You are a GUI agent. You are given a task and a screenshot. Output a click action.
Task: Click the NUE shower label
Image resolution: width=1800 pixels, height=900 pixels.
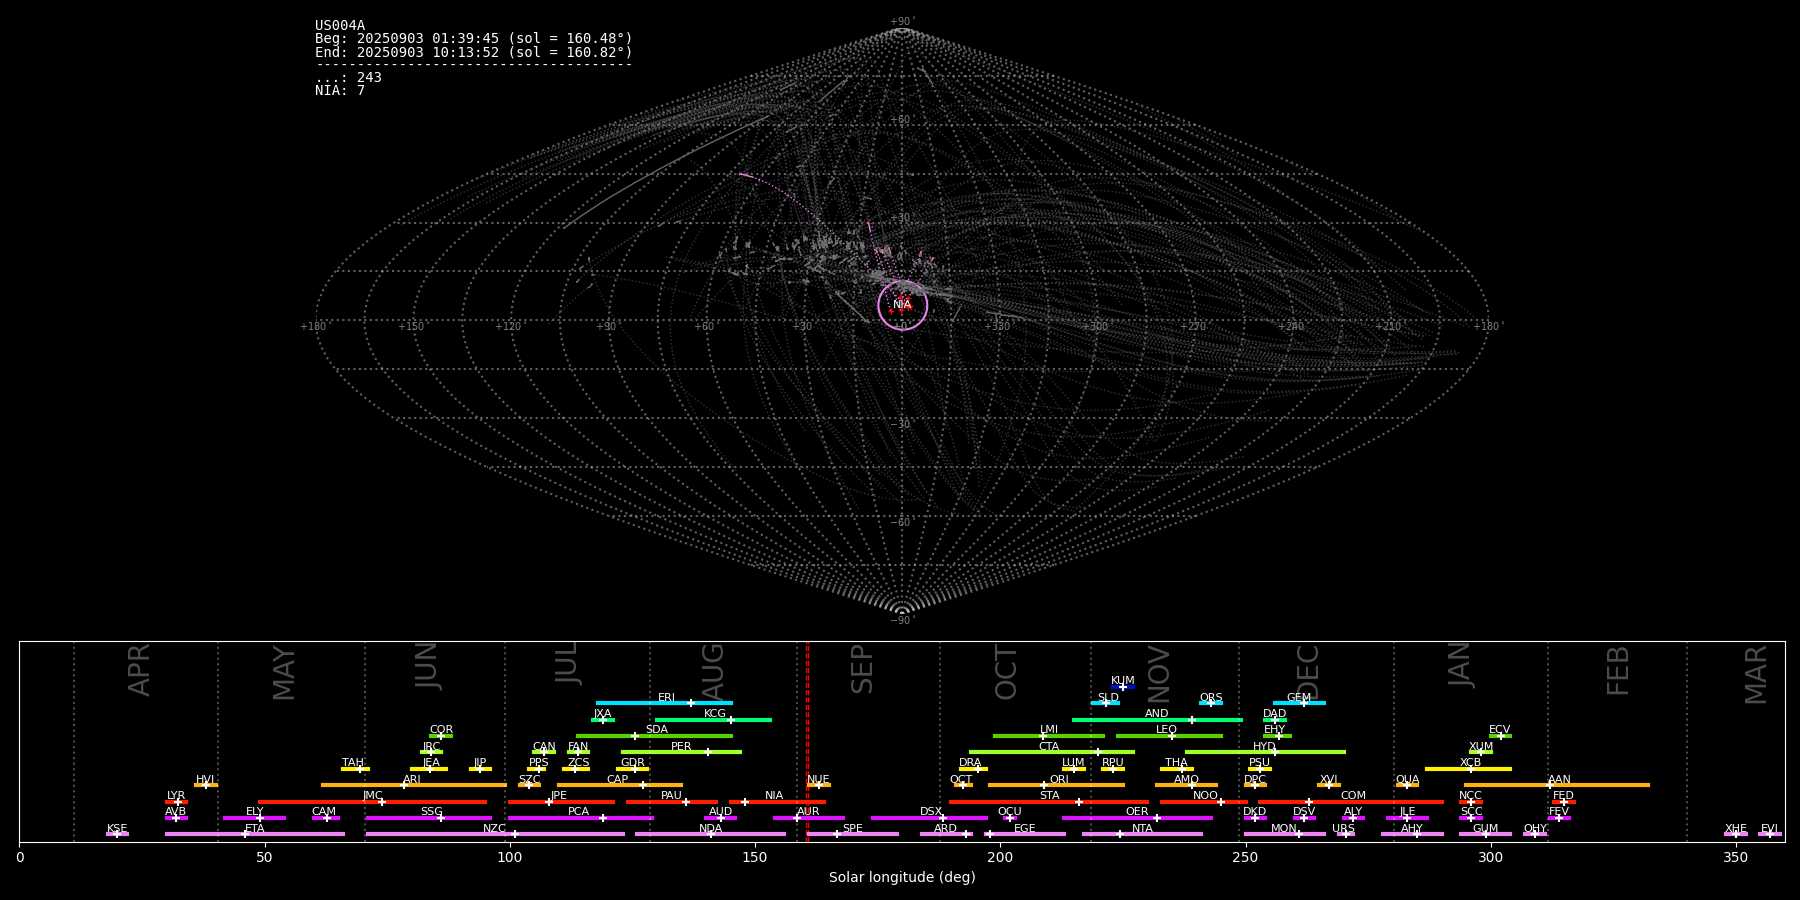[818, 780]
